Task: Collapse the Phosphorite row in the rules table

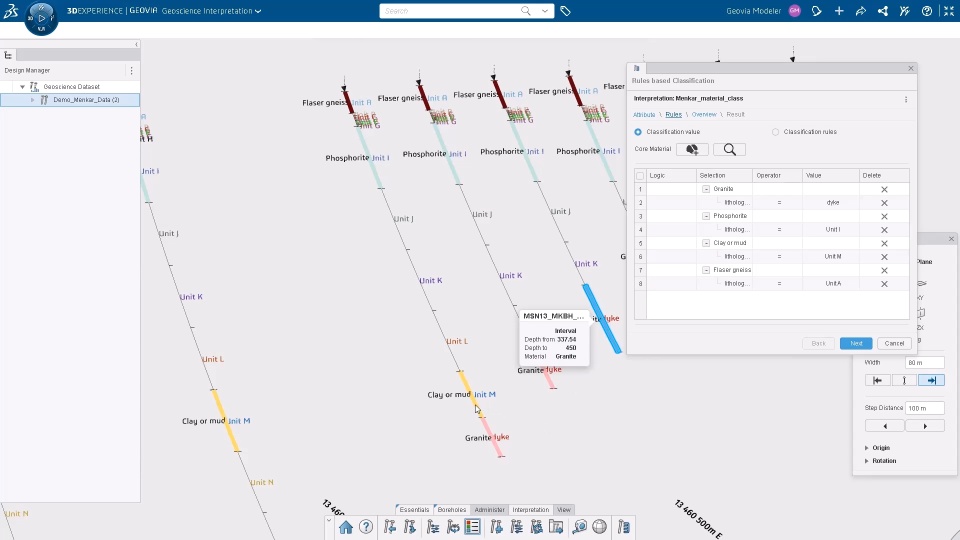Action: click(x=706, y=216)
